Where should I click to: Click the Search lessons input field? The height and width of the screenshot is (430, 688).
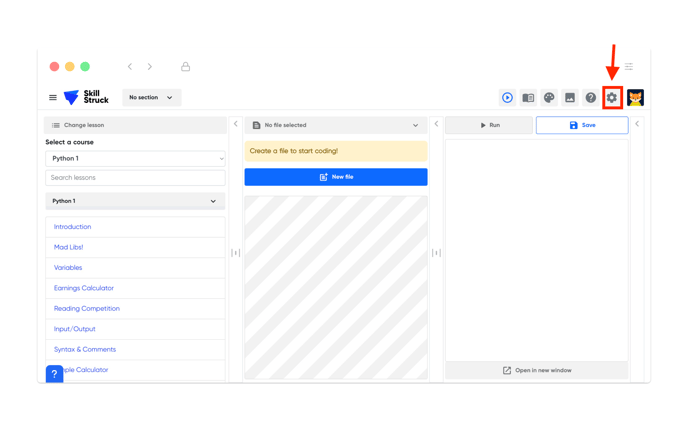[x=135, y=178]
